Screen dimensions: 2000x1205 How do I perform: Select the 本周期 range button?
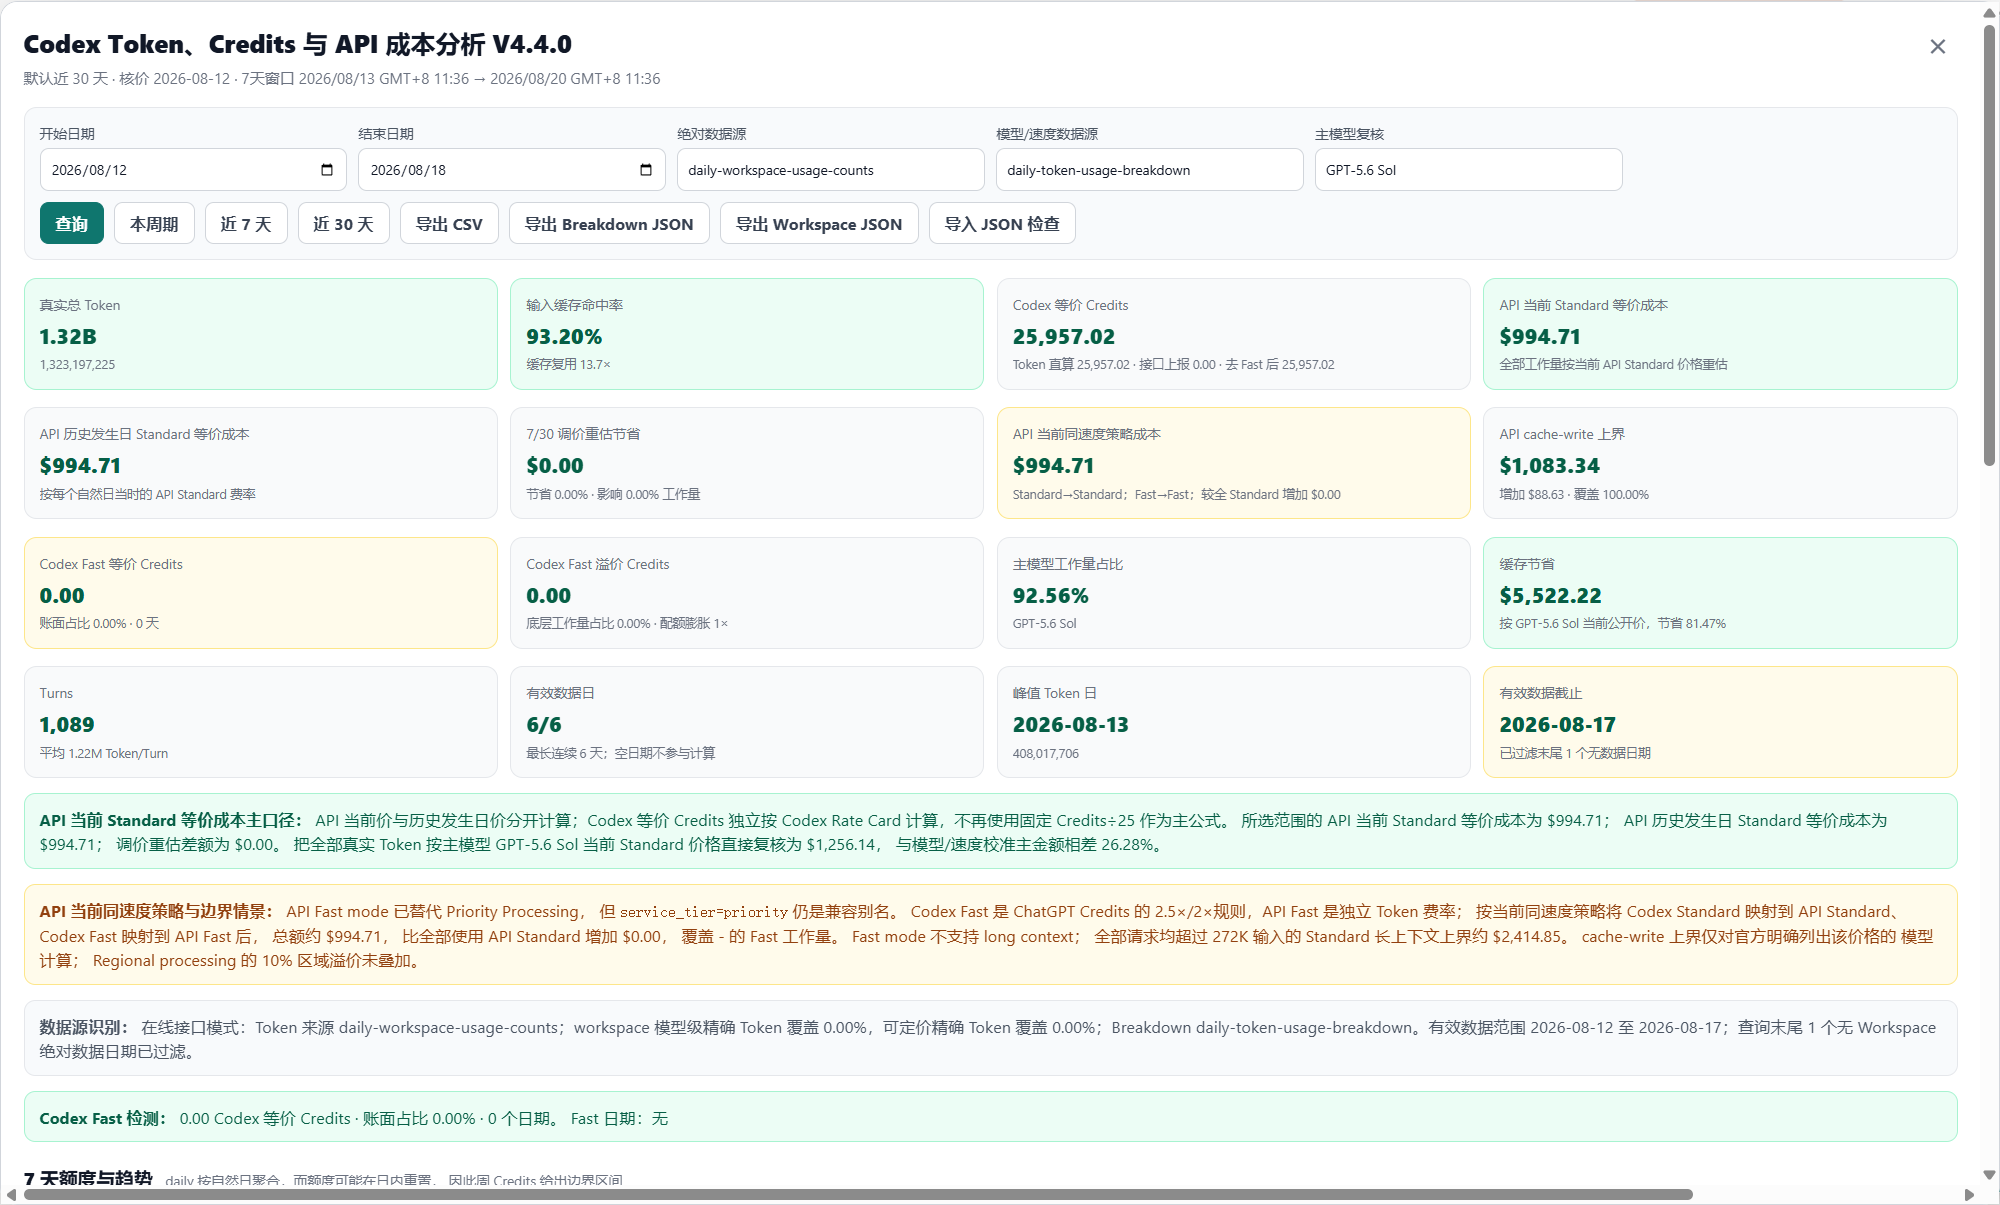154,224
